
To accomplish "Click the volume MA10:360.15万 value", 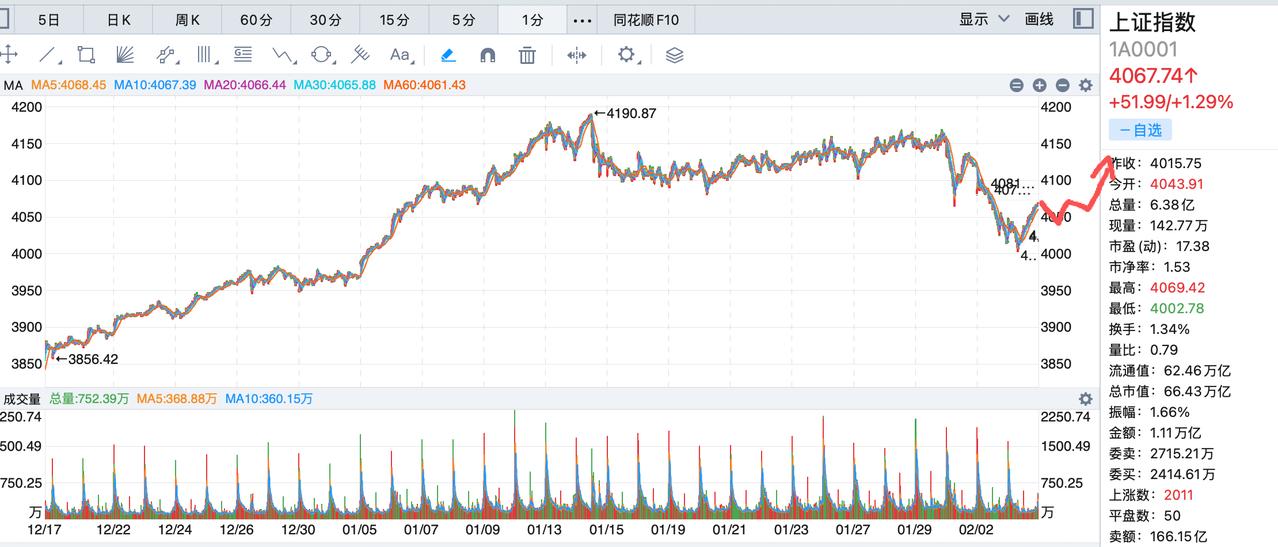I will pos(269,399).
